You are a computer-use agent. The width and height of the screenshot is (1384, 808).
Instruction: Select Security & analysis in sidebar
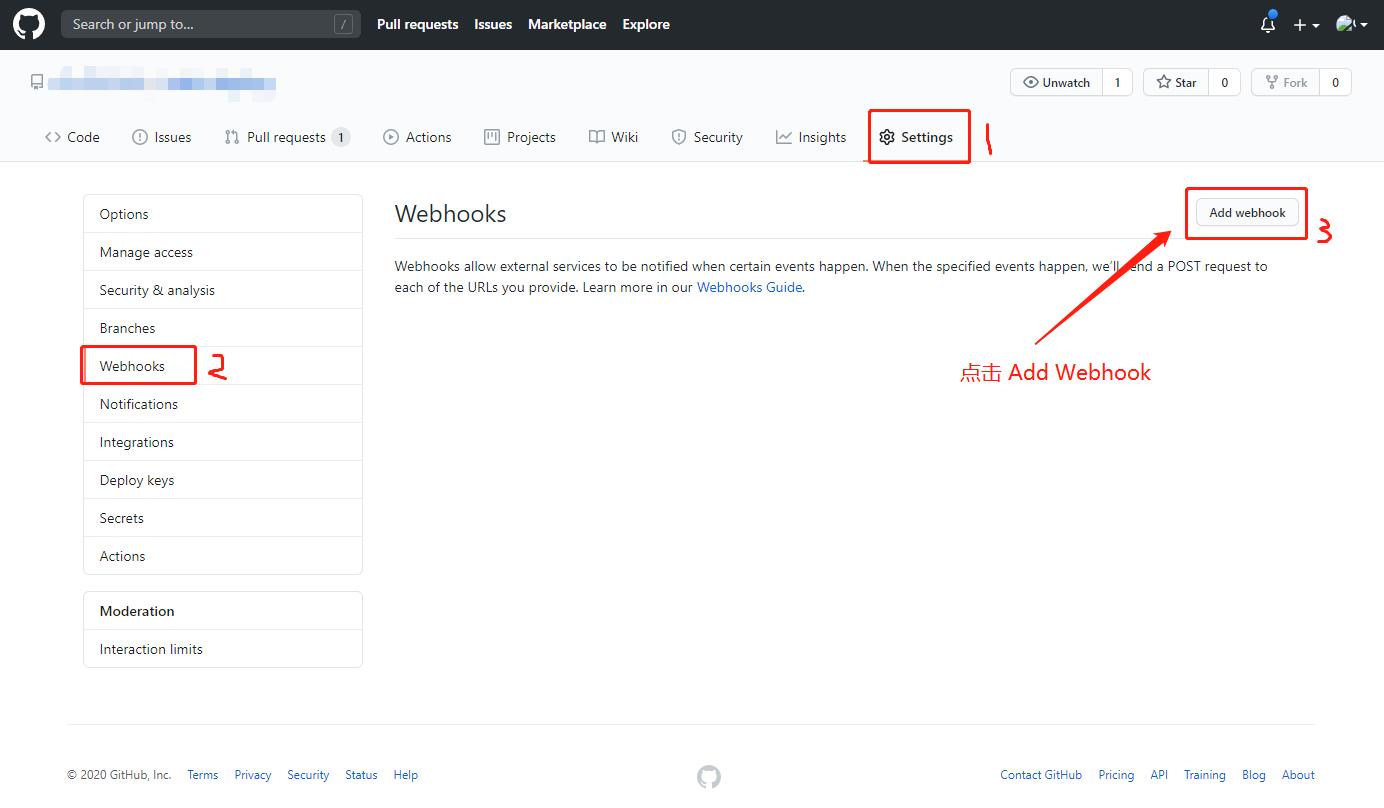[x=223, y=290]
